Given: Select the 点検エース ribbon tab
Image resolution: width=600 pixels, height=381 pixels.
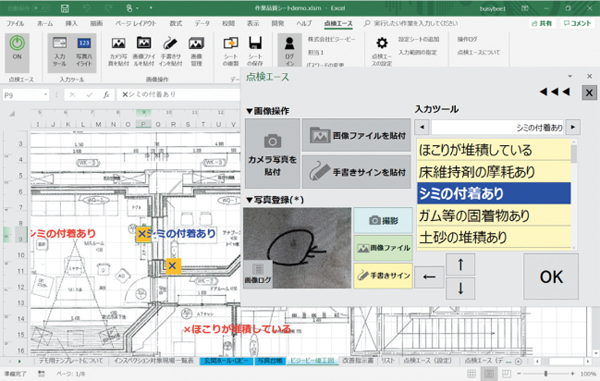Looking at the screenshot, I should [338, 23].
